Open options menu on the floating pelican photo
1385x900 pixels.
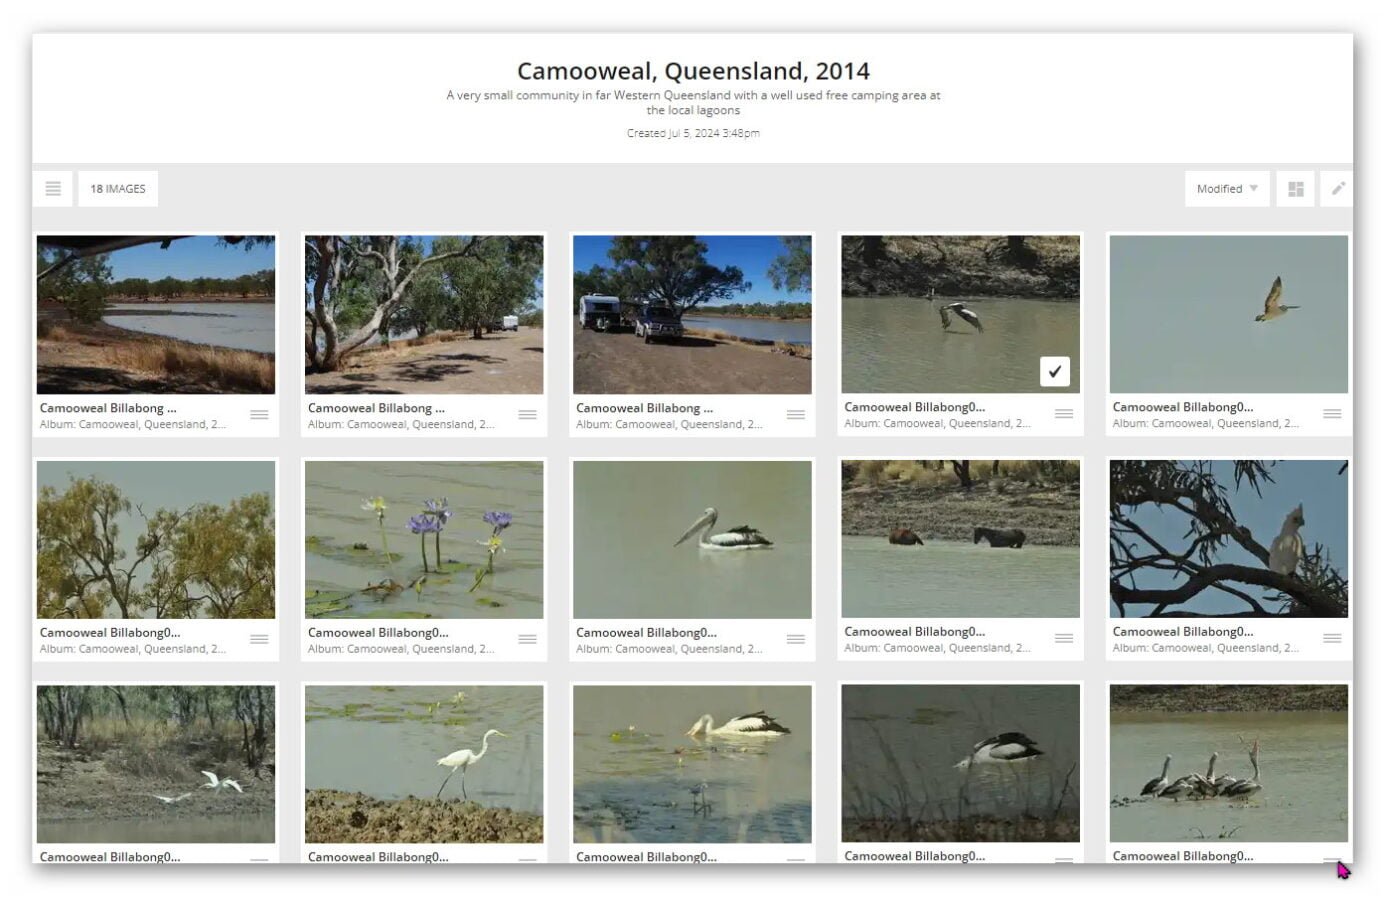click(796, 639)
